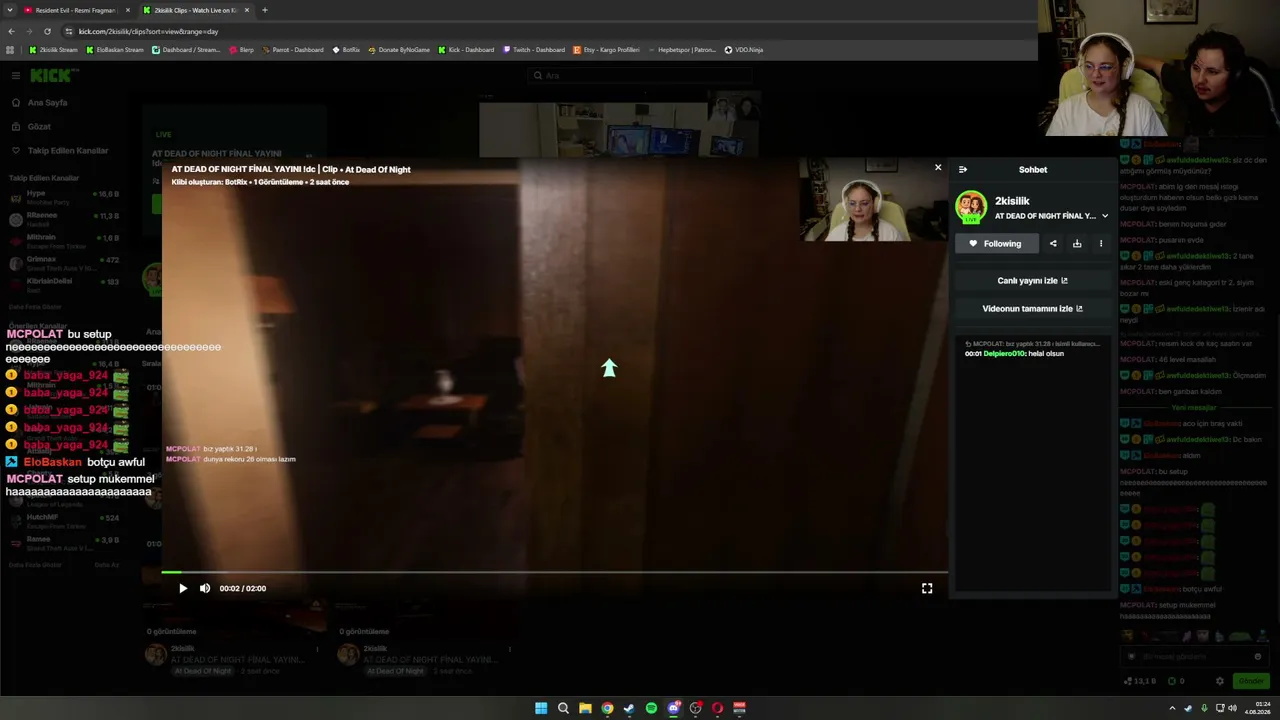Click the clip progress bar
This screenshot has width=1280, height=720.
[555, 573]
